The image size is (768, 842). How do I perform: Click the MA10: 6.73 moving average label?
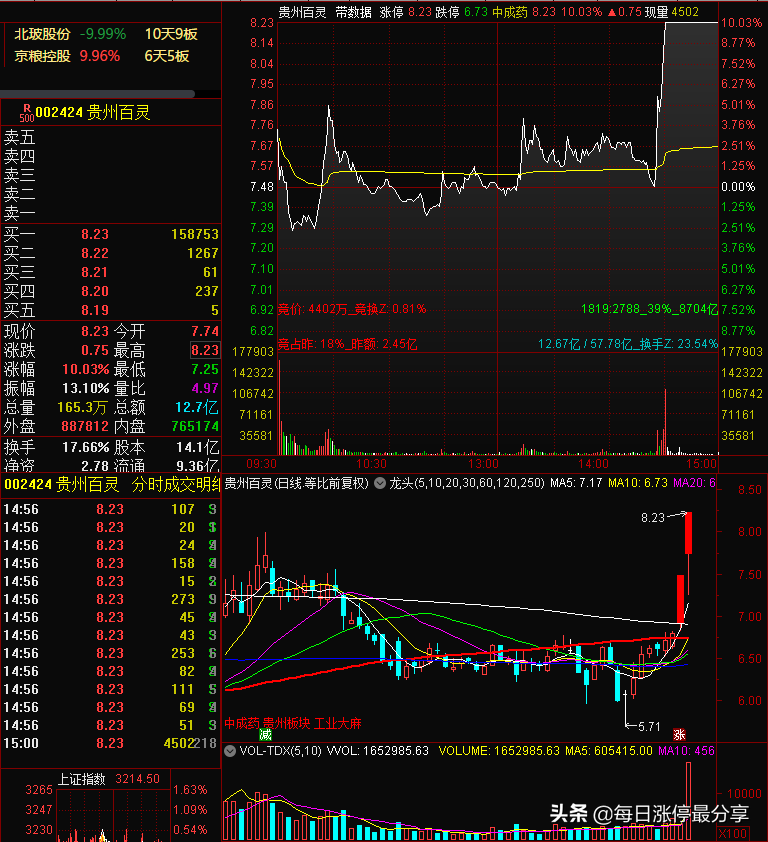638,483
